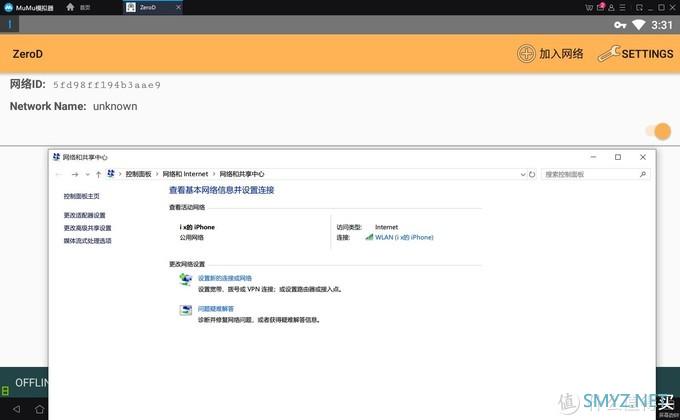680x420 pixels.
Task: Toggle the ZeroD network connection switch
Action: point(657,131)
